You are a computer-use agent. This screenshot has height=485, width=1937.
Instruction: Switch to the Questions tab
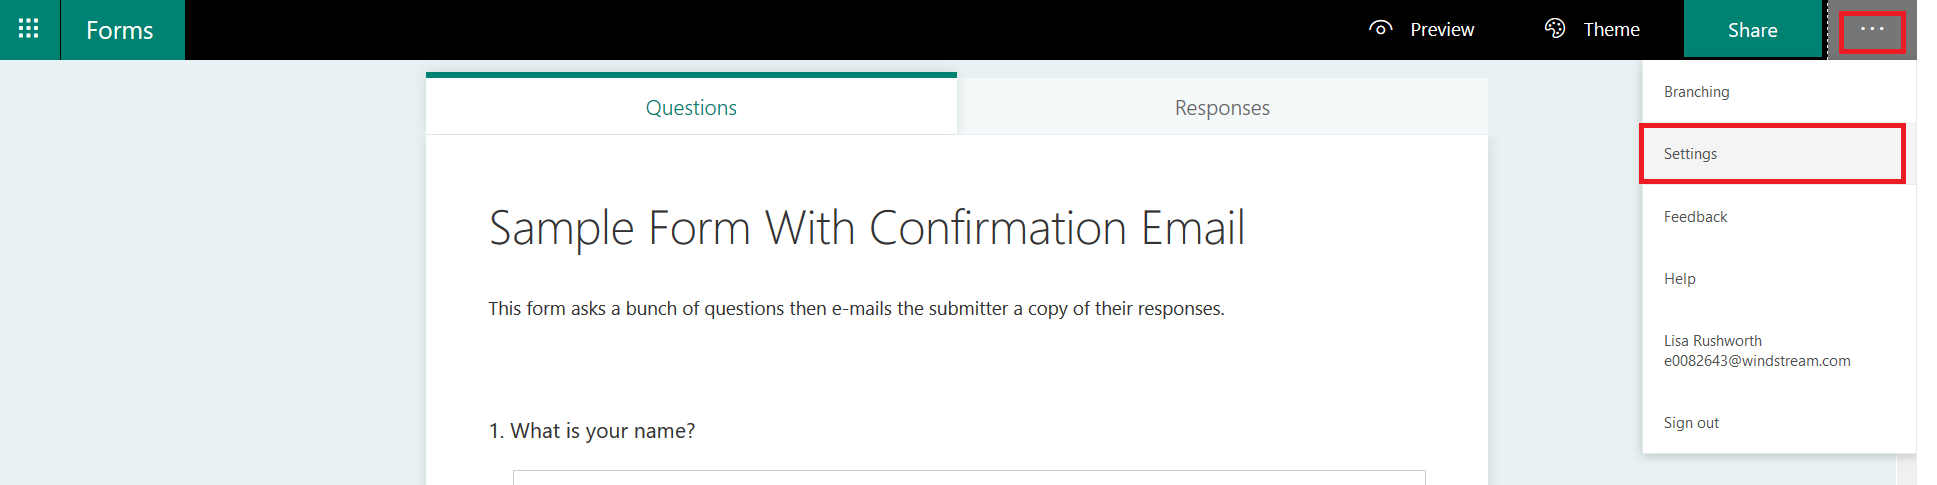(x=691, y=107)
